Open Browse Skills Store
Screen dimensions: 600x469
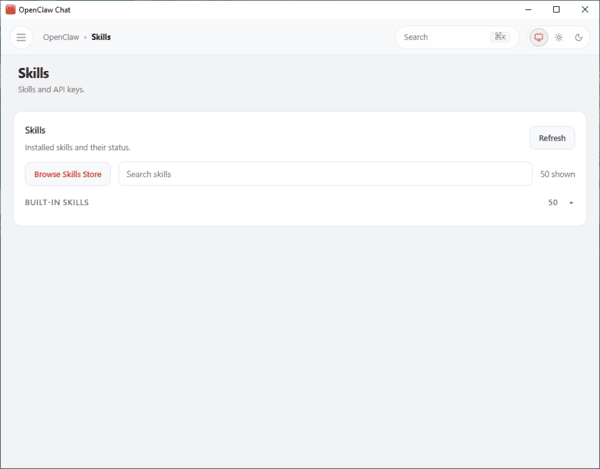coord(68,174)
